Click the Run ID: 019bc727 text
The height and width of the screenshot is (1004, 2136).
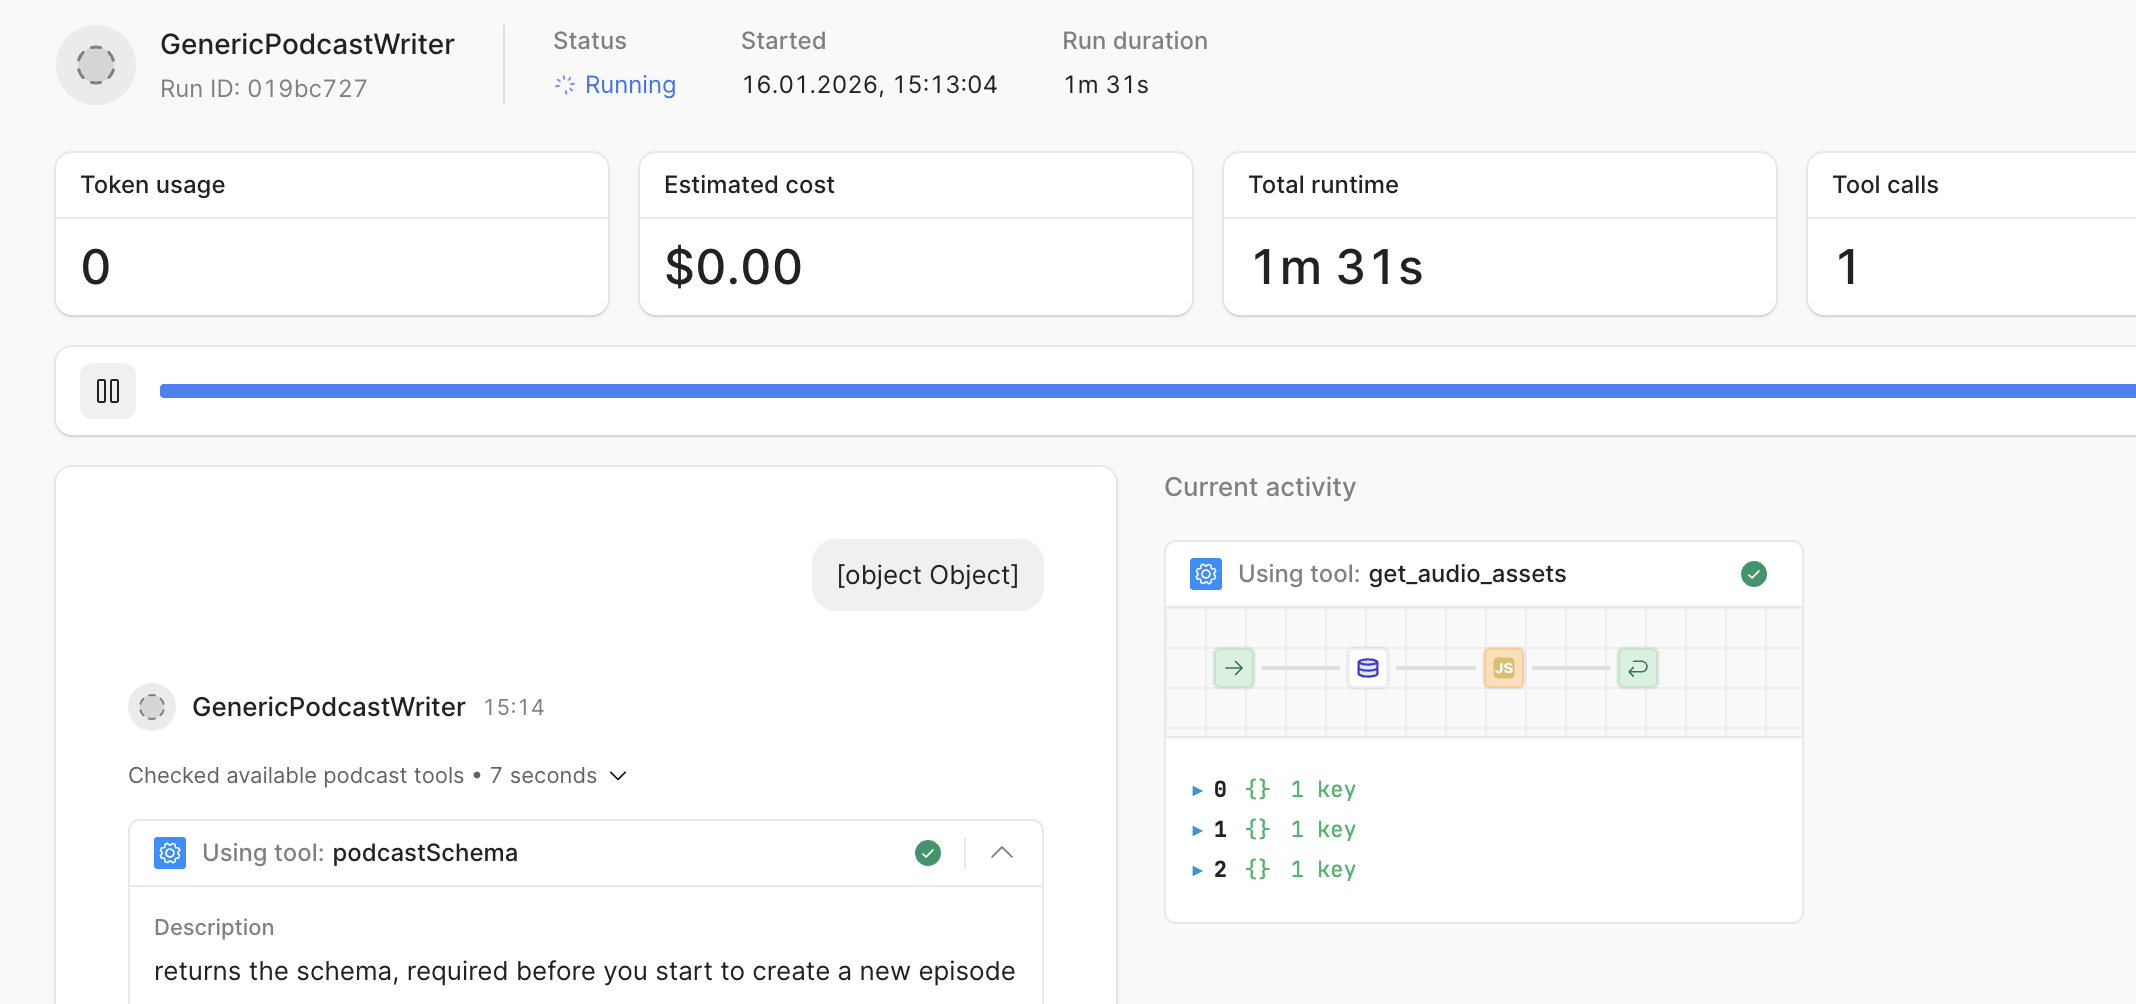[264, 88]
